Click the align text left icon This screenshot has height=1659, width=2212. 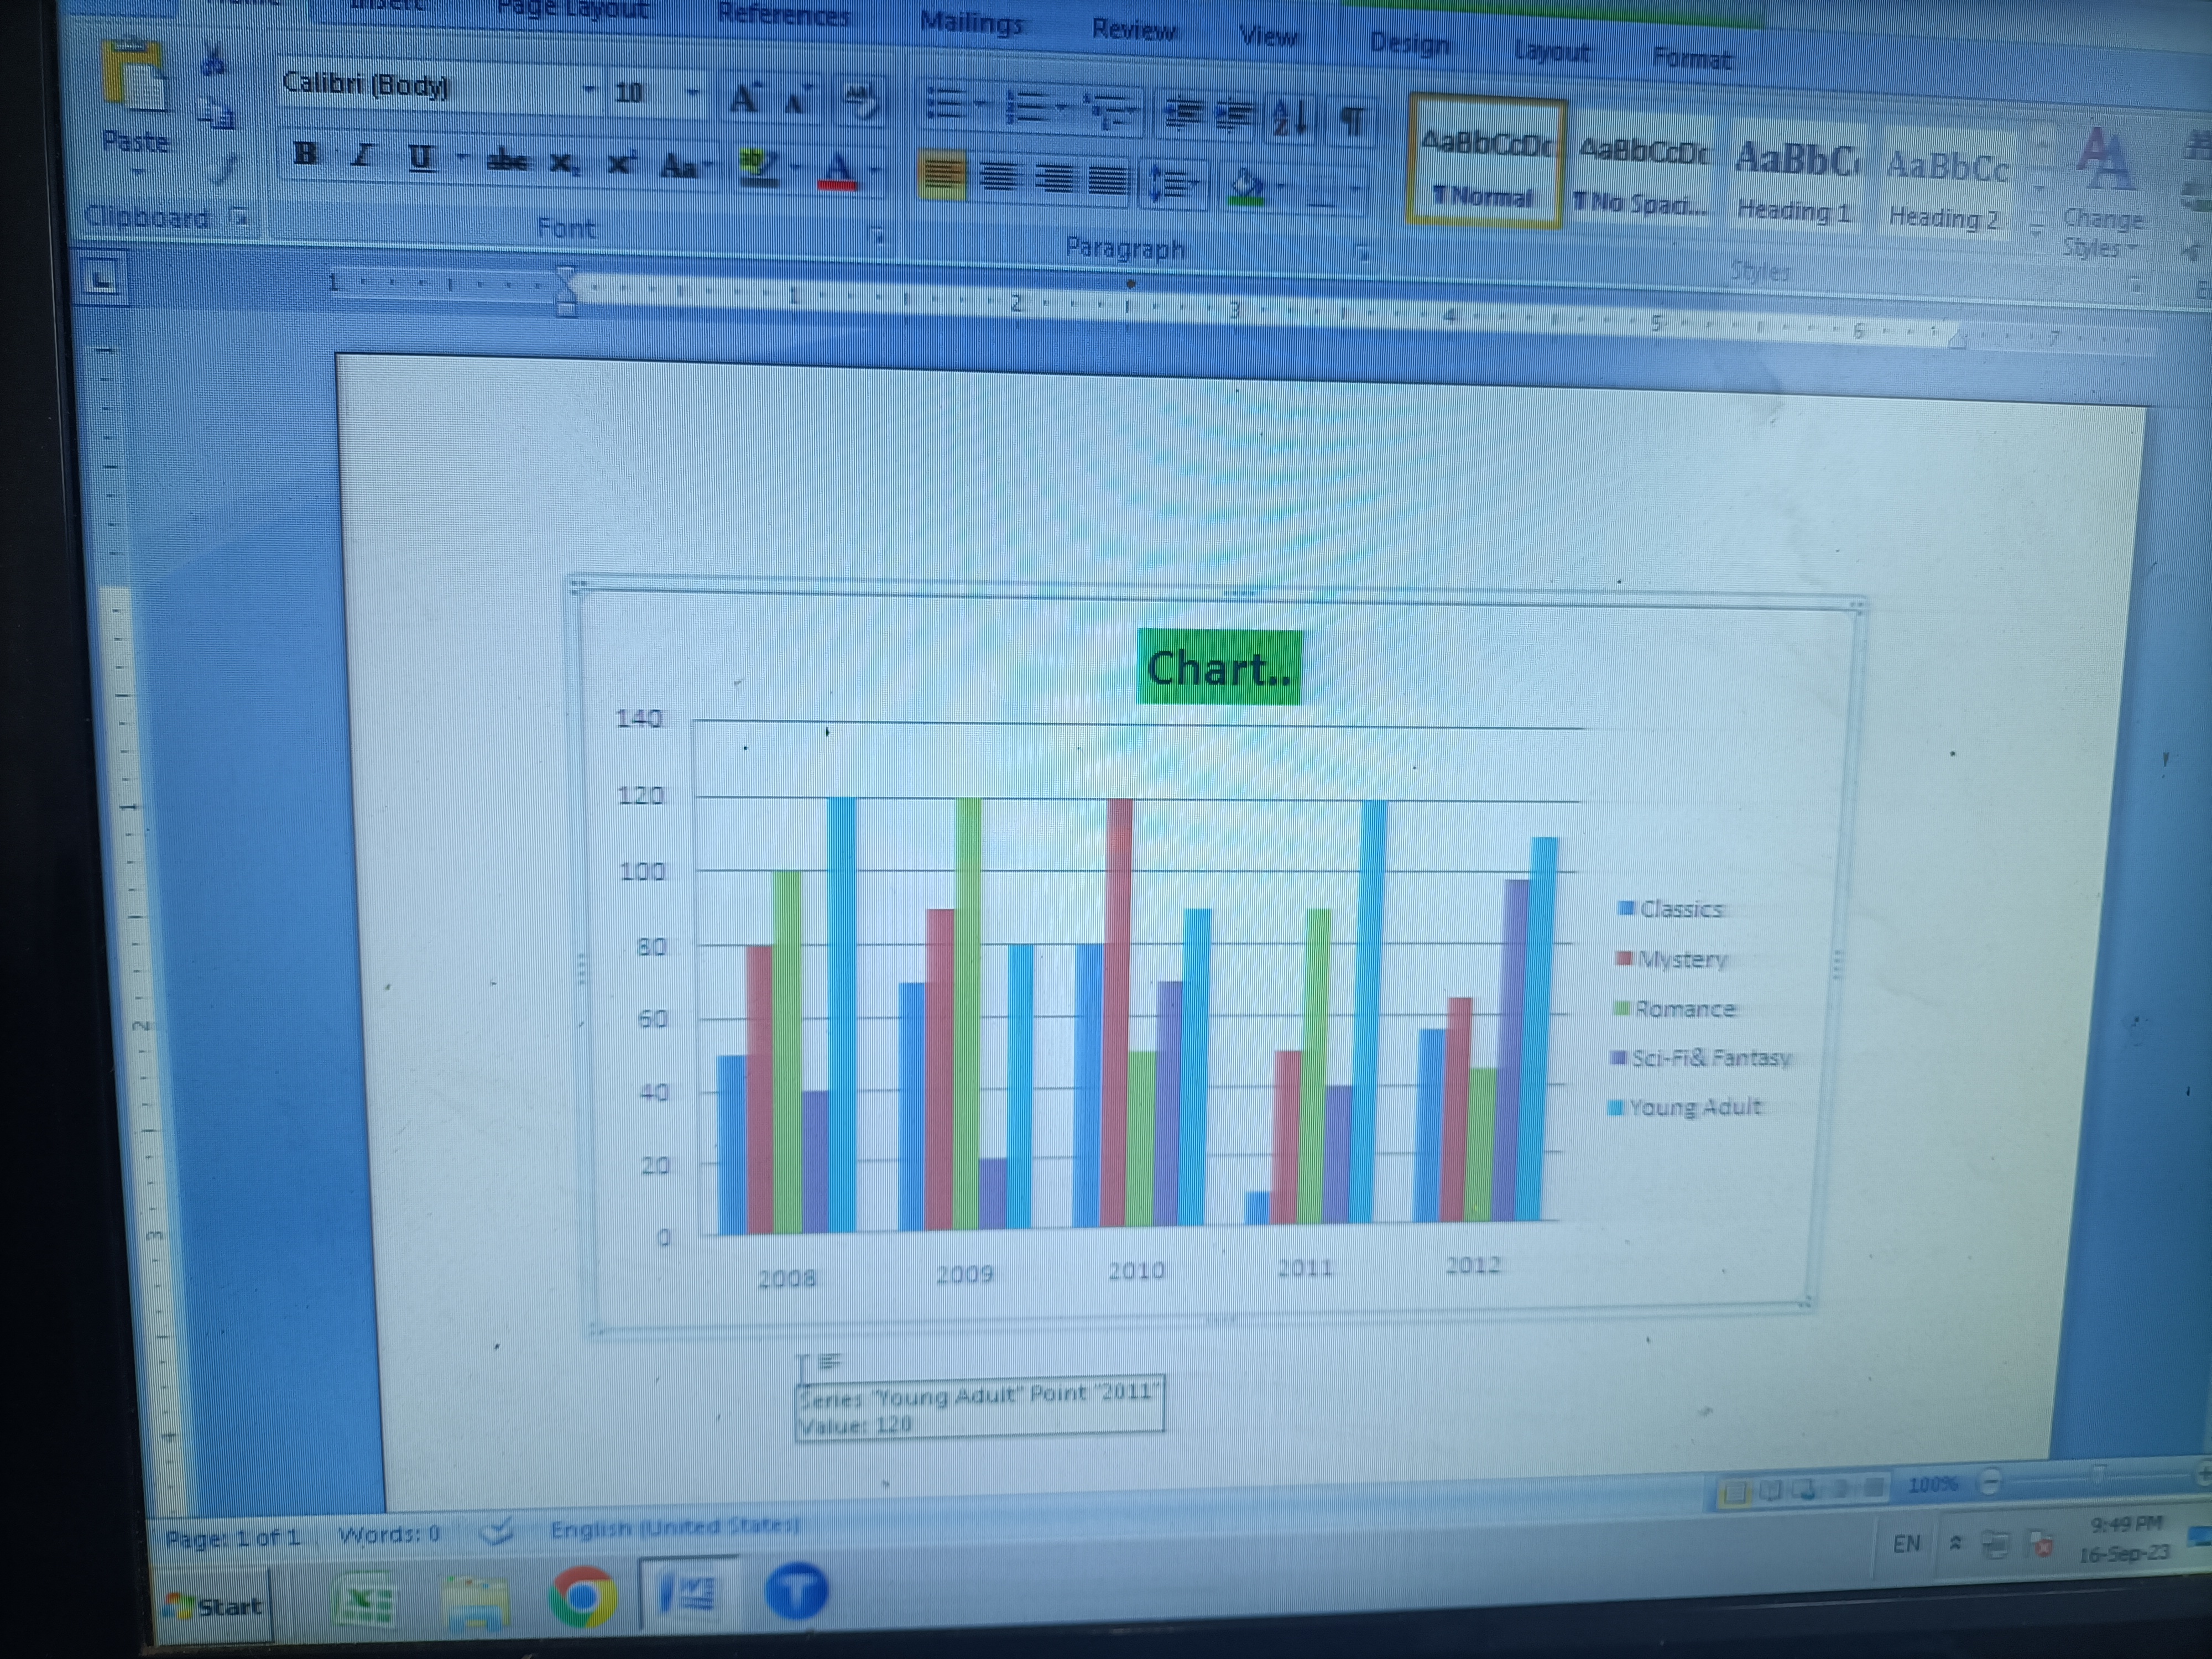tap(941, 177)
